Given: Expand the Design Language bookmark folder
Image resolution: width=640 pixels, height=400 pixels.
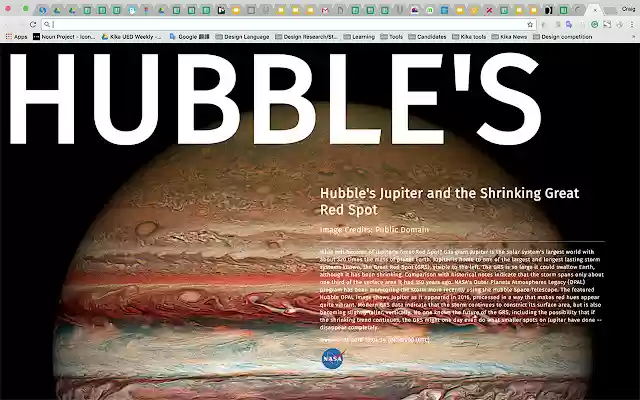Looking at the screenshot, I should pos(242,37).
